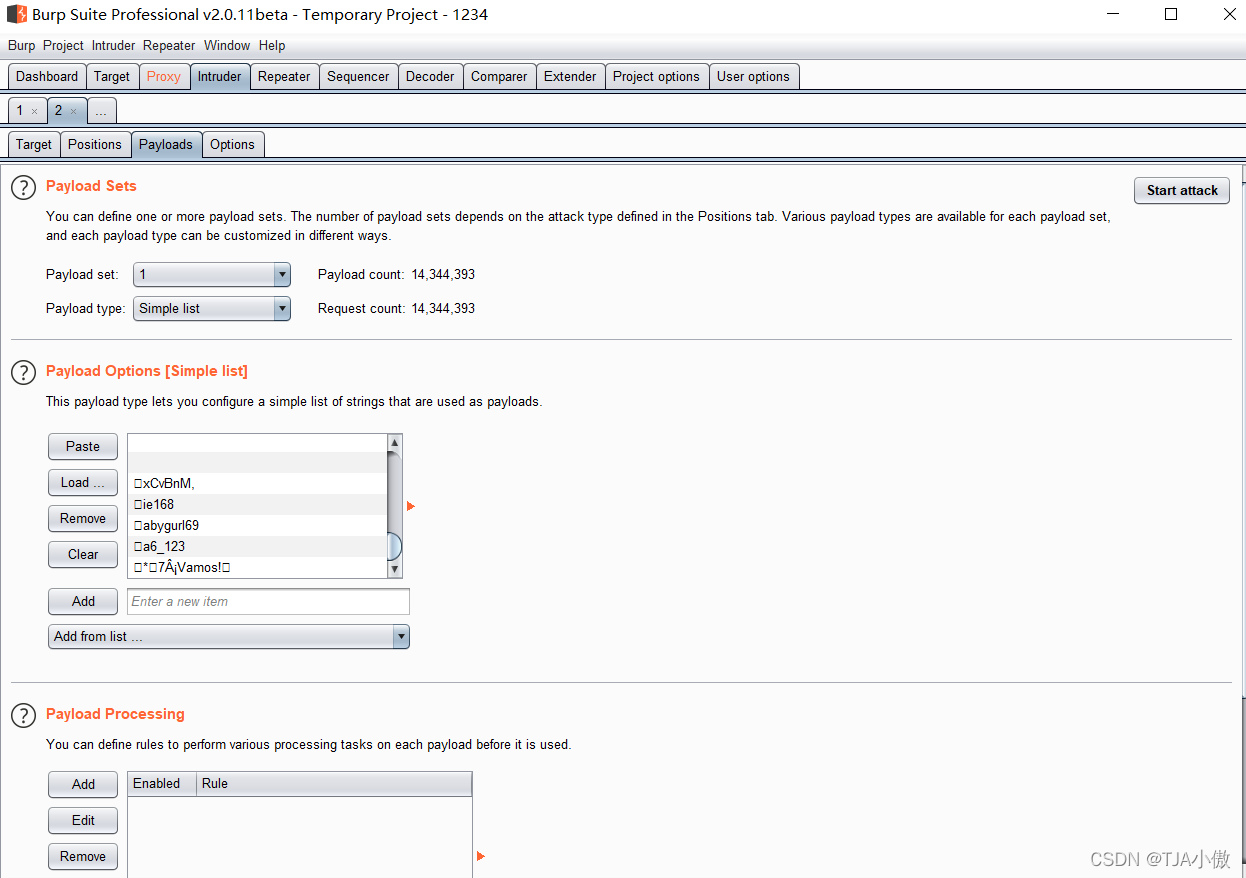Open the User options tab
This screenshot has width=1246, height=878.
(753, 76)
